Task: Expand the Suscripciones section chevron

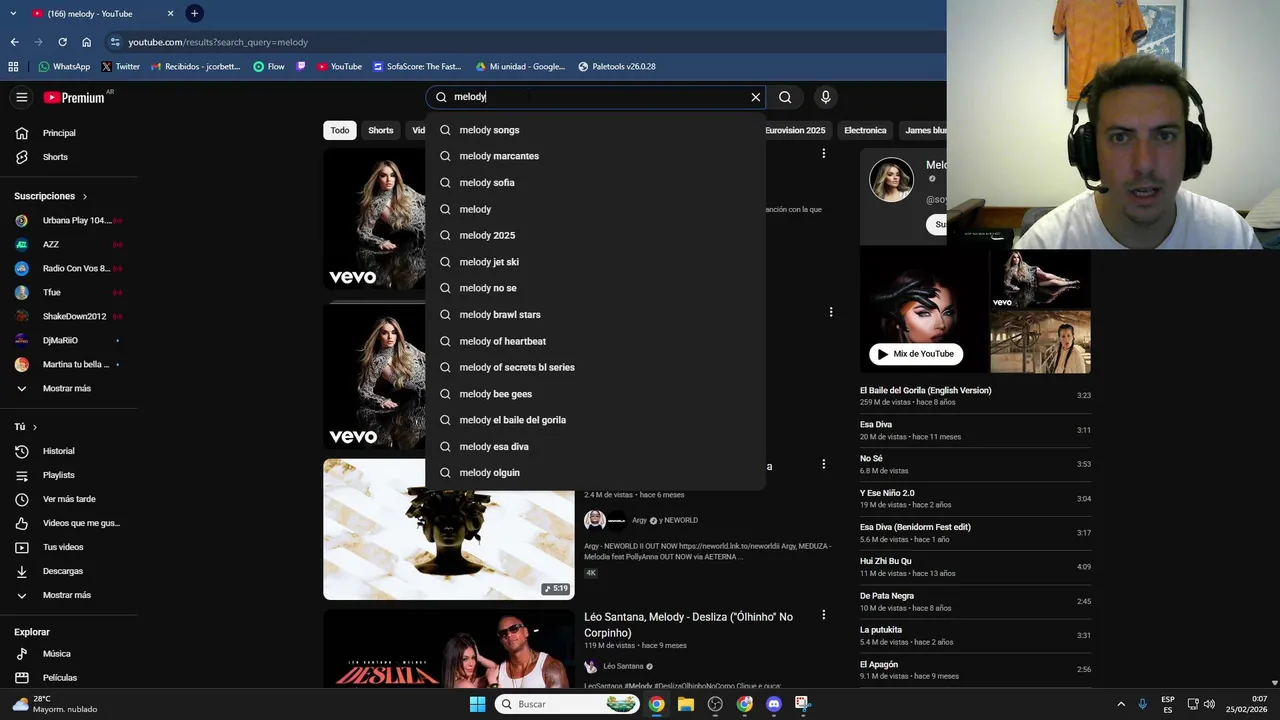Action: pos(85,196)
